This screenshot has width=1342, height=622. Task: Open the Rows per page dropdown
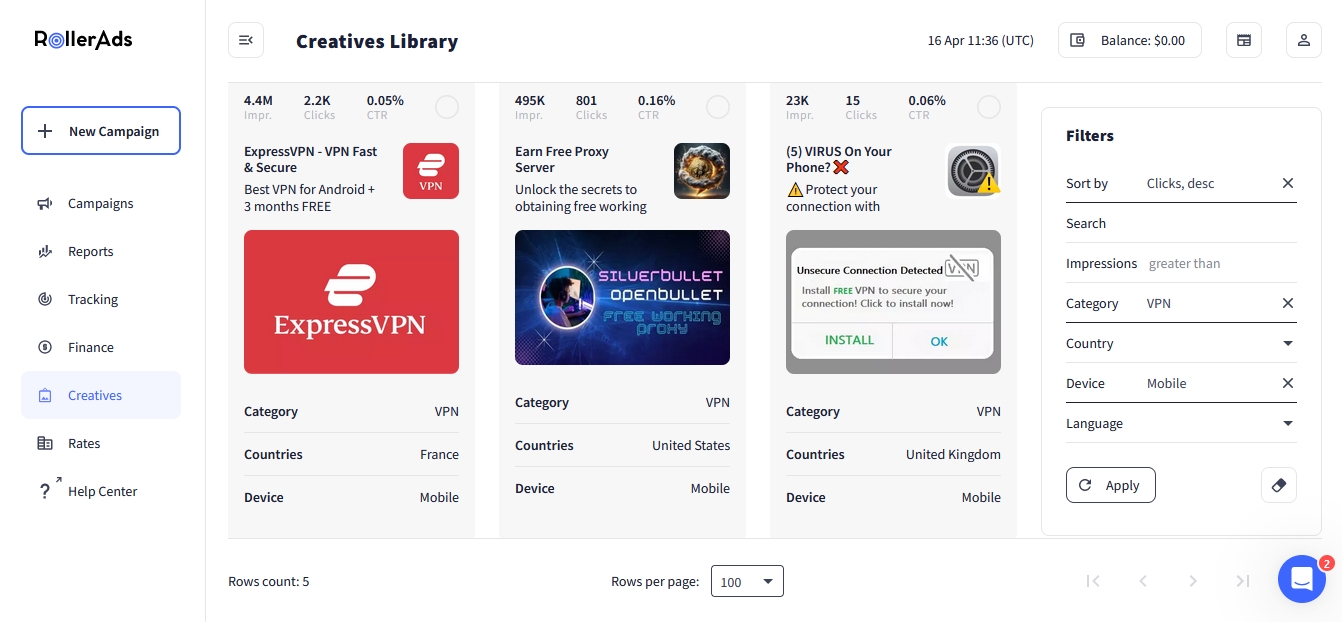click(747, 581)
